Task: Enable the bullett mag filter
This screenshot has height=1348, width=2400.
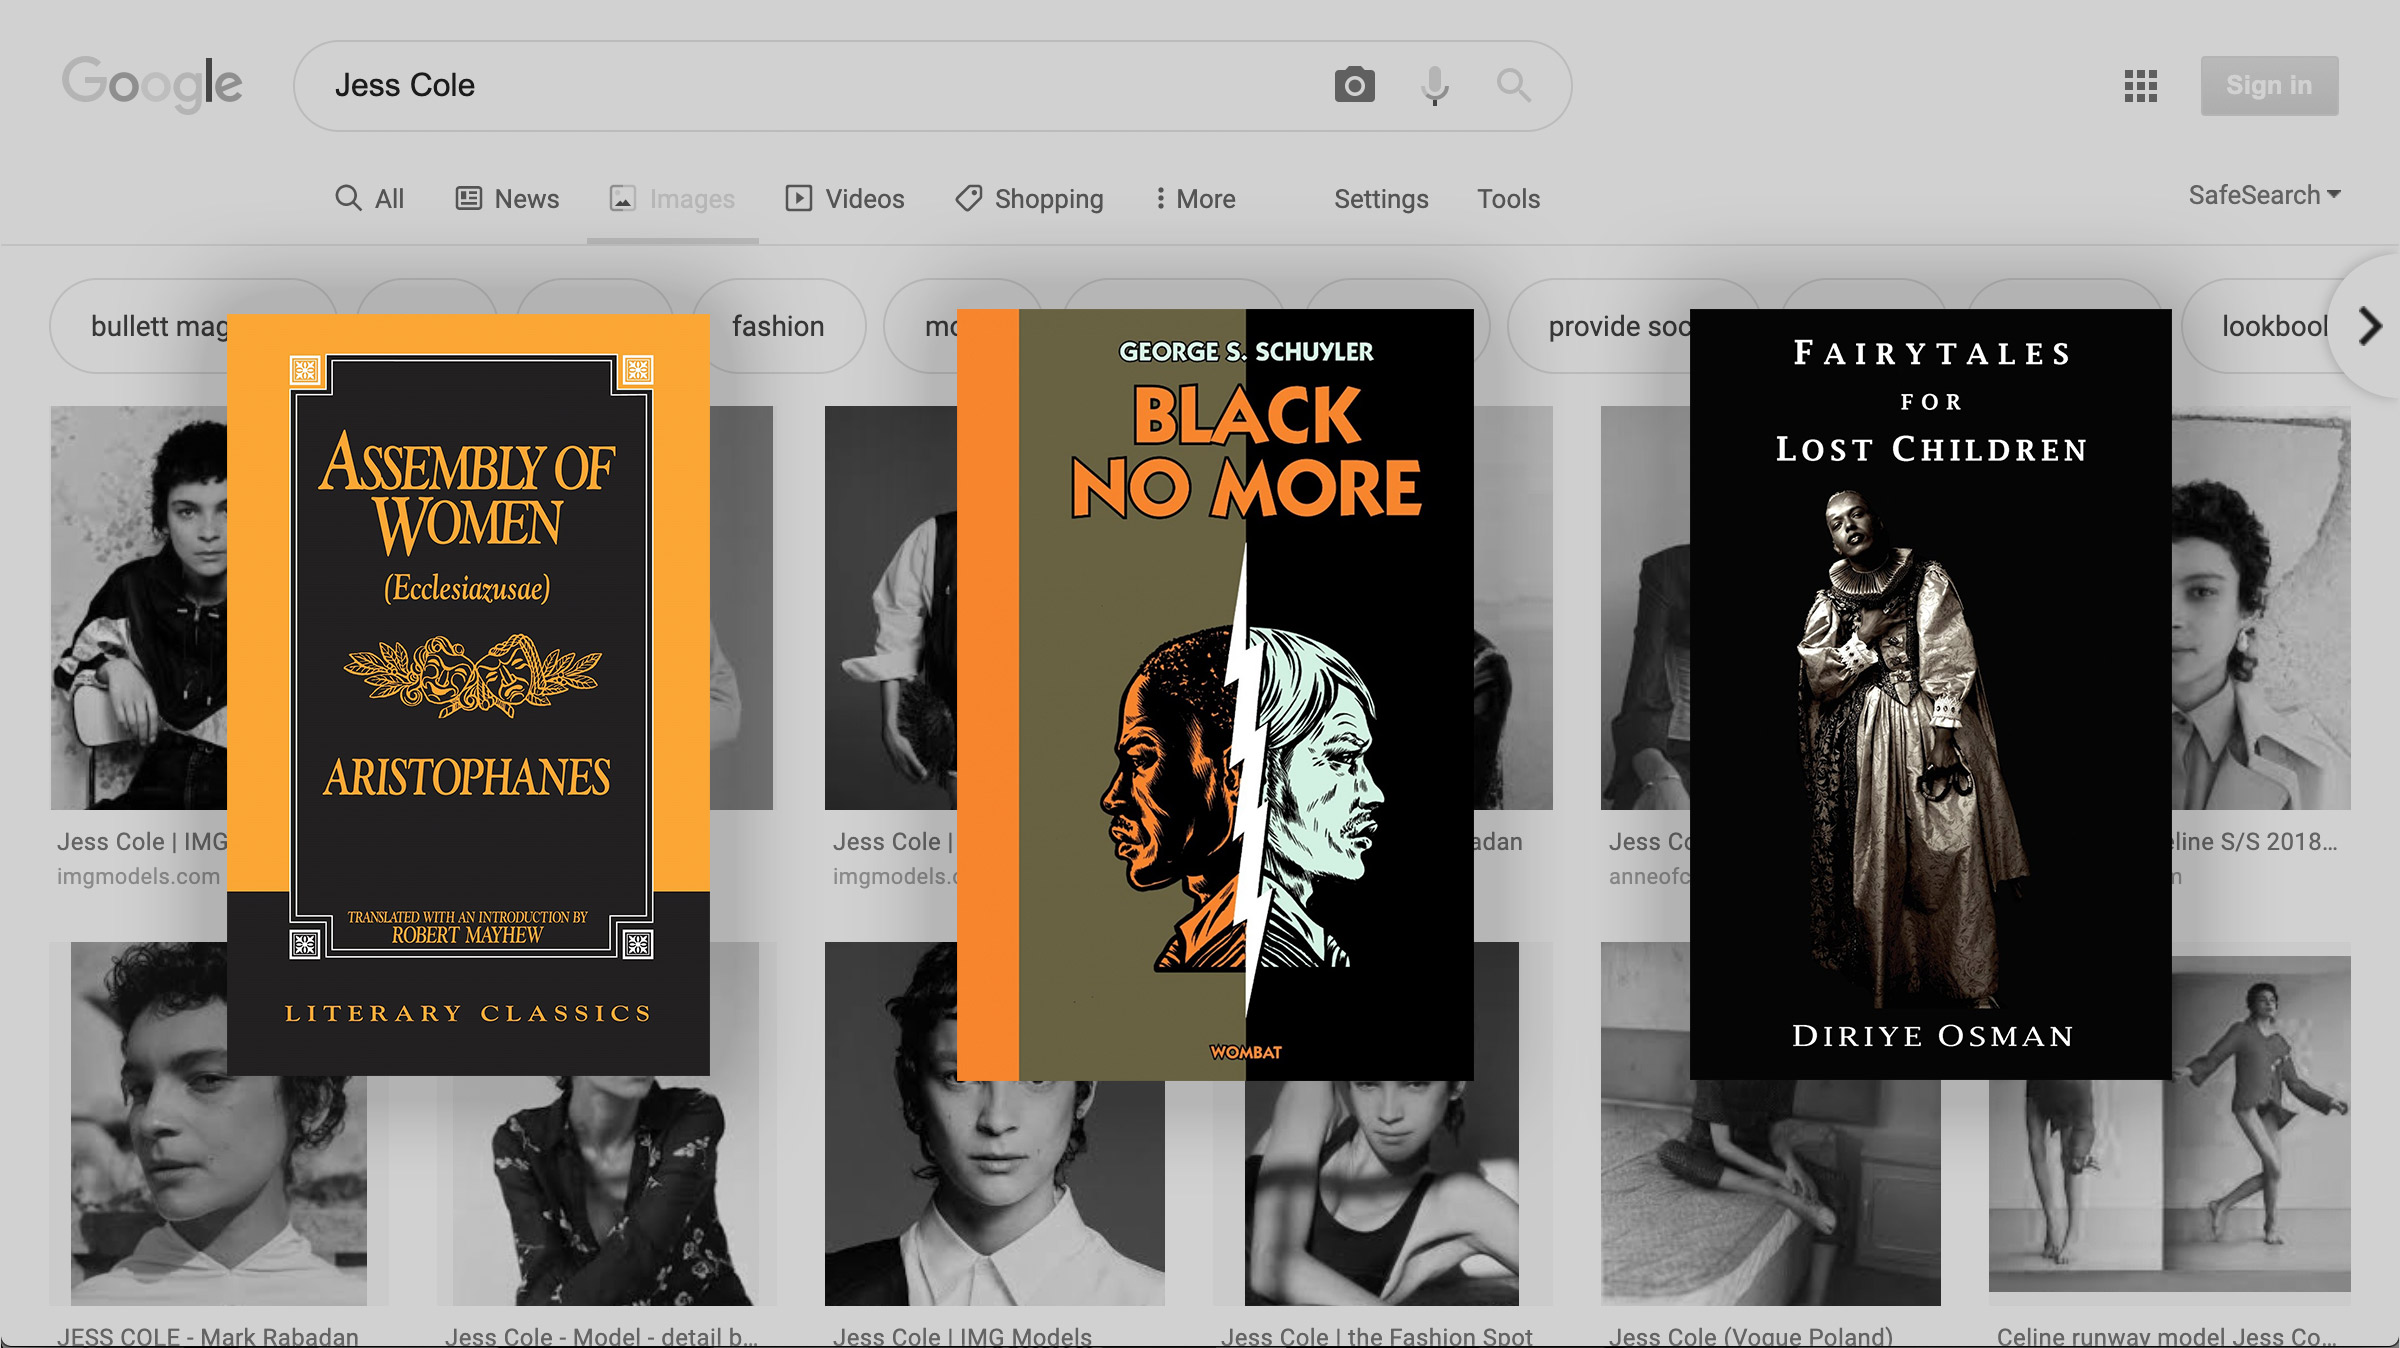Action: [x=160, y=325]
